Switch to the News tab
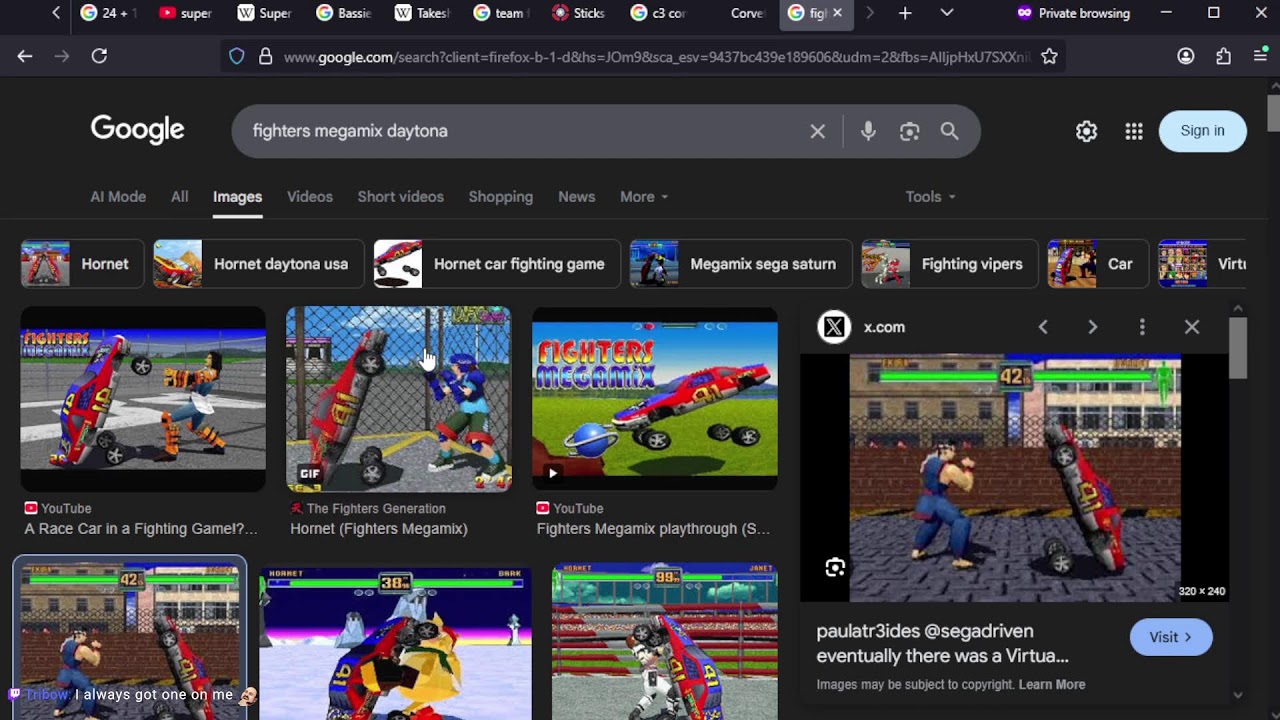This screenshot has height=720, width=1280. click(576, 197)
